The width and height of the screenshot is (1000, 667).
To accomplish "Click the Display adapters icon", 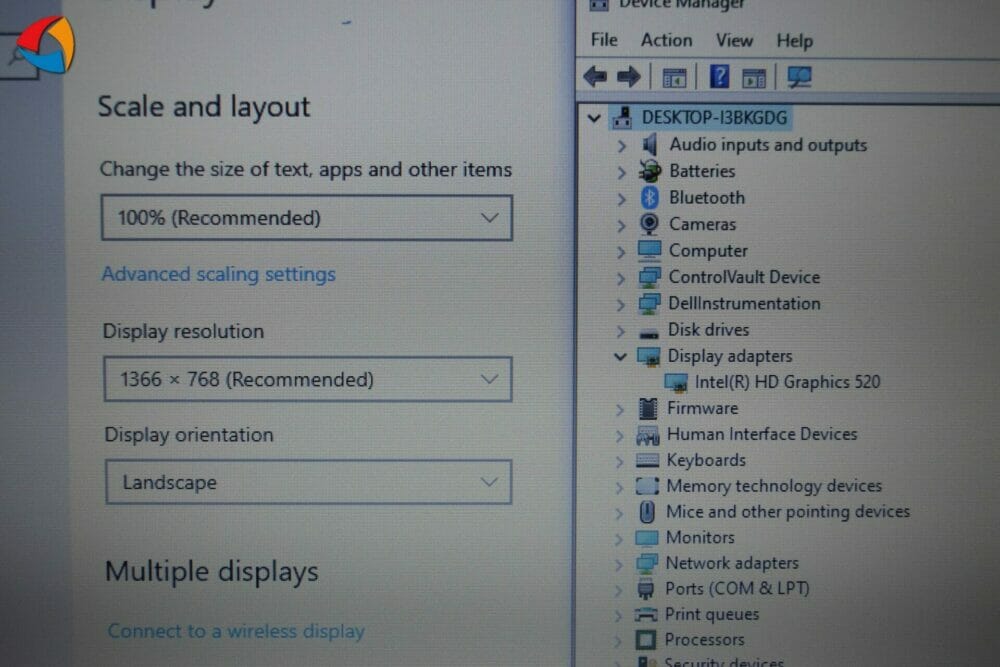I will [649, 356].
